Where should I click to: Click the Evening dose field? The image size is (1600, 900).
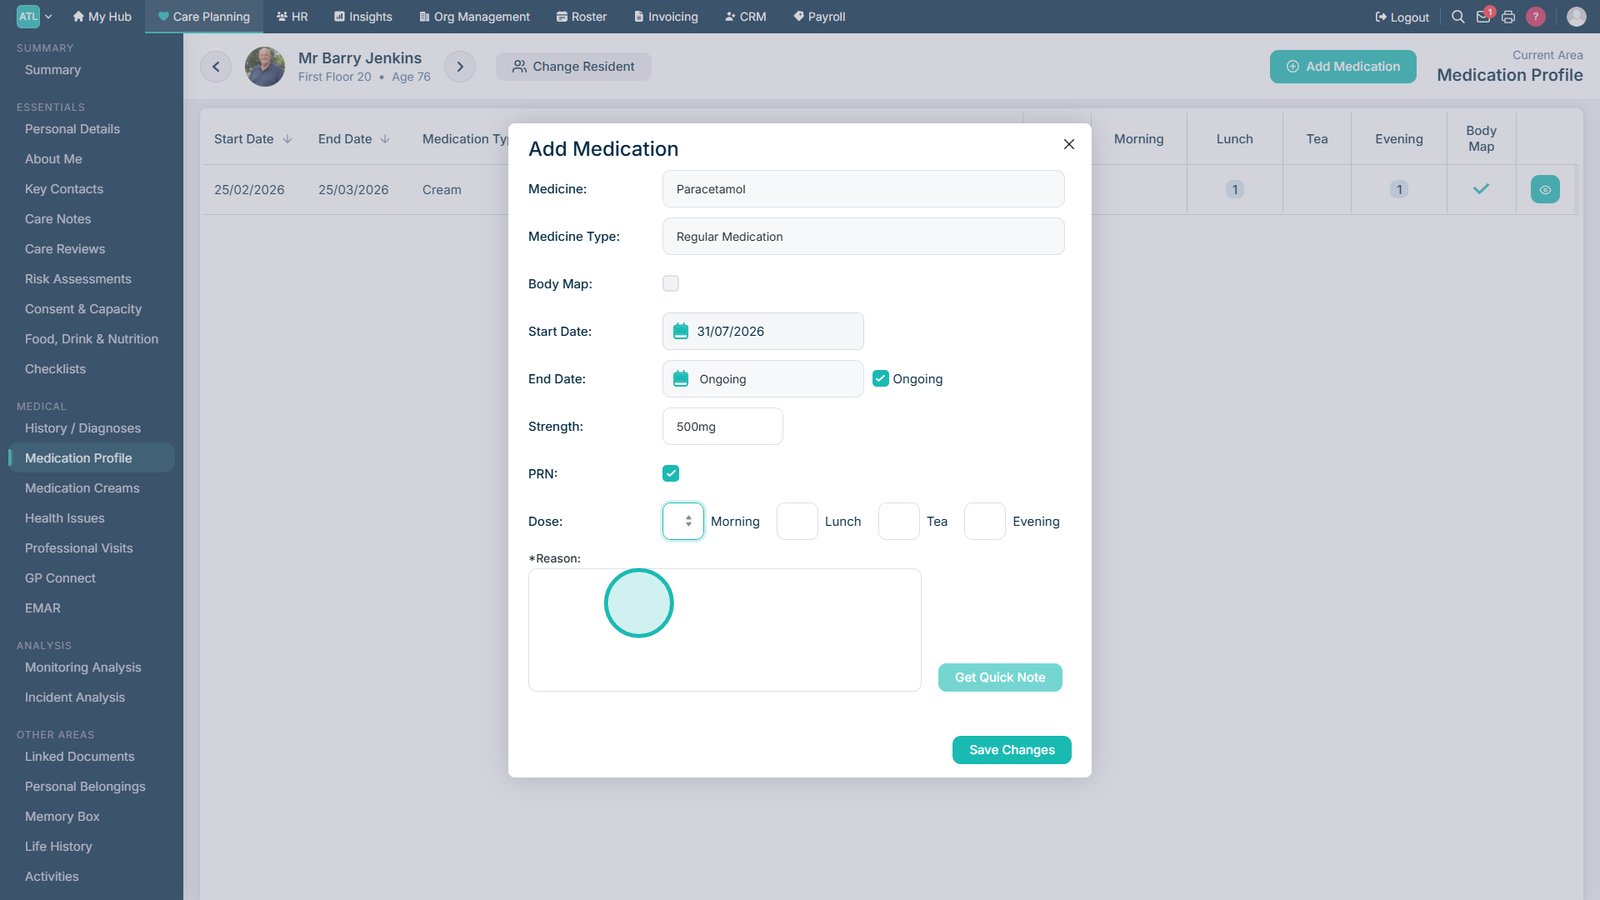(985, 521)
